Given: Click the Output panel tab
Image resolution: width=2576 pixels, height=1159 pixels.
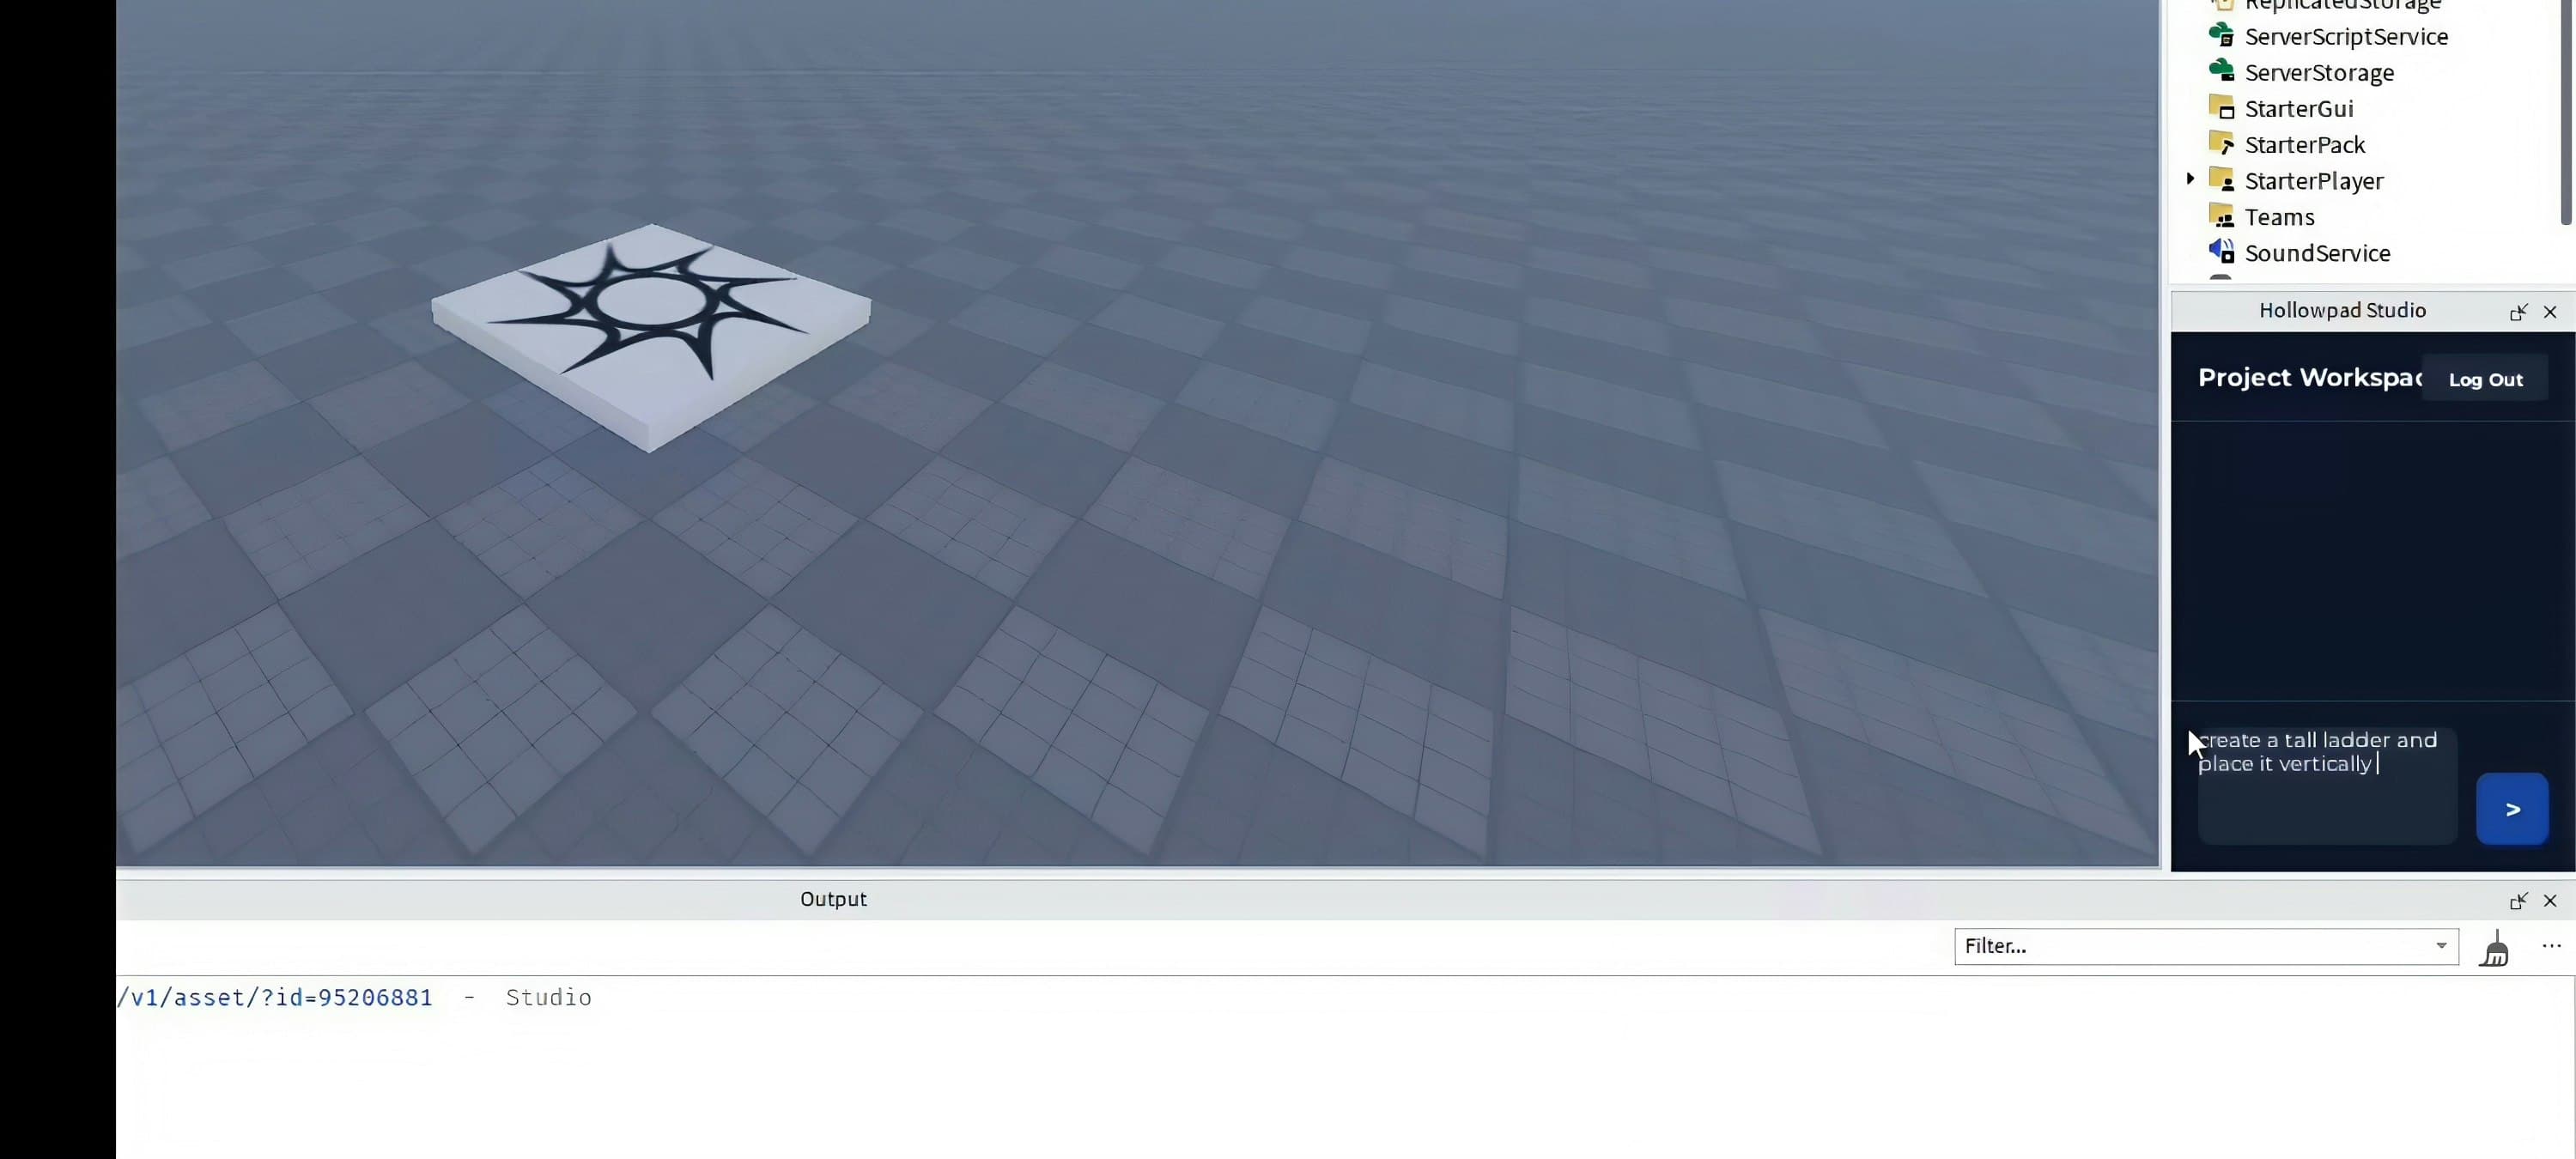Looking at the screenshot, I should (x=834, y=898).
